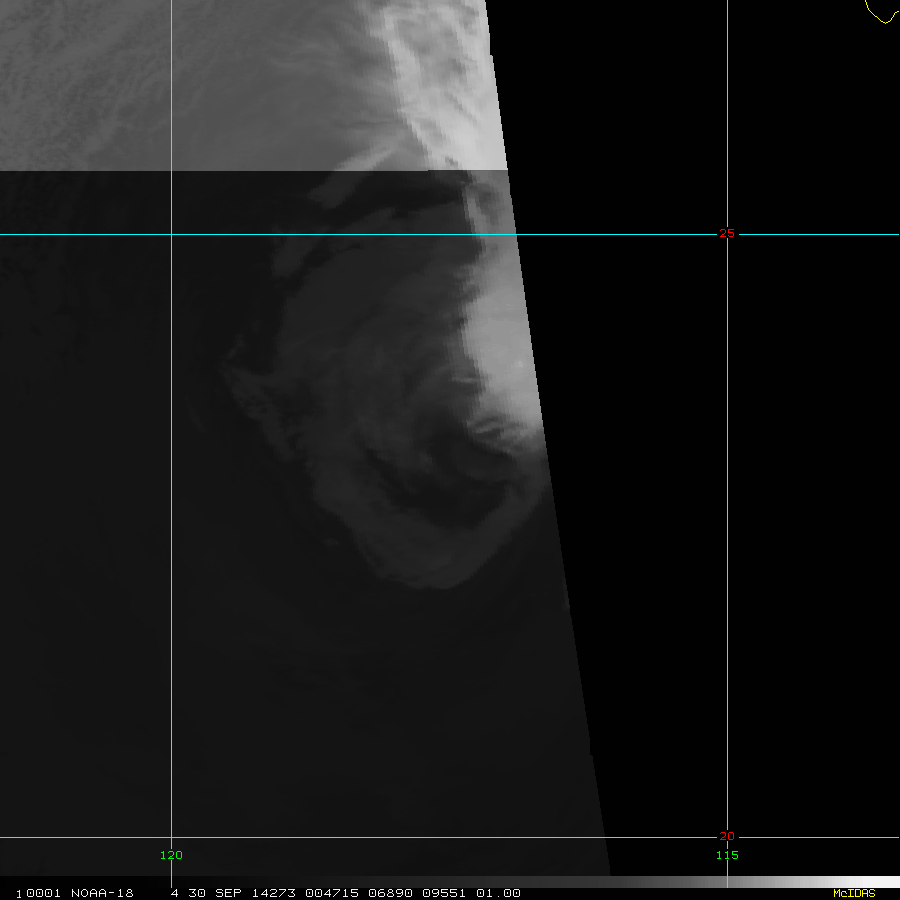This screenshot has height=900, width=900.
Task: Click the red latitude label 20
Action: point(727,836)
